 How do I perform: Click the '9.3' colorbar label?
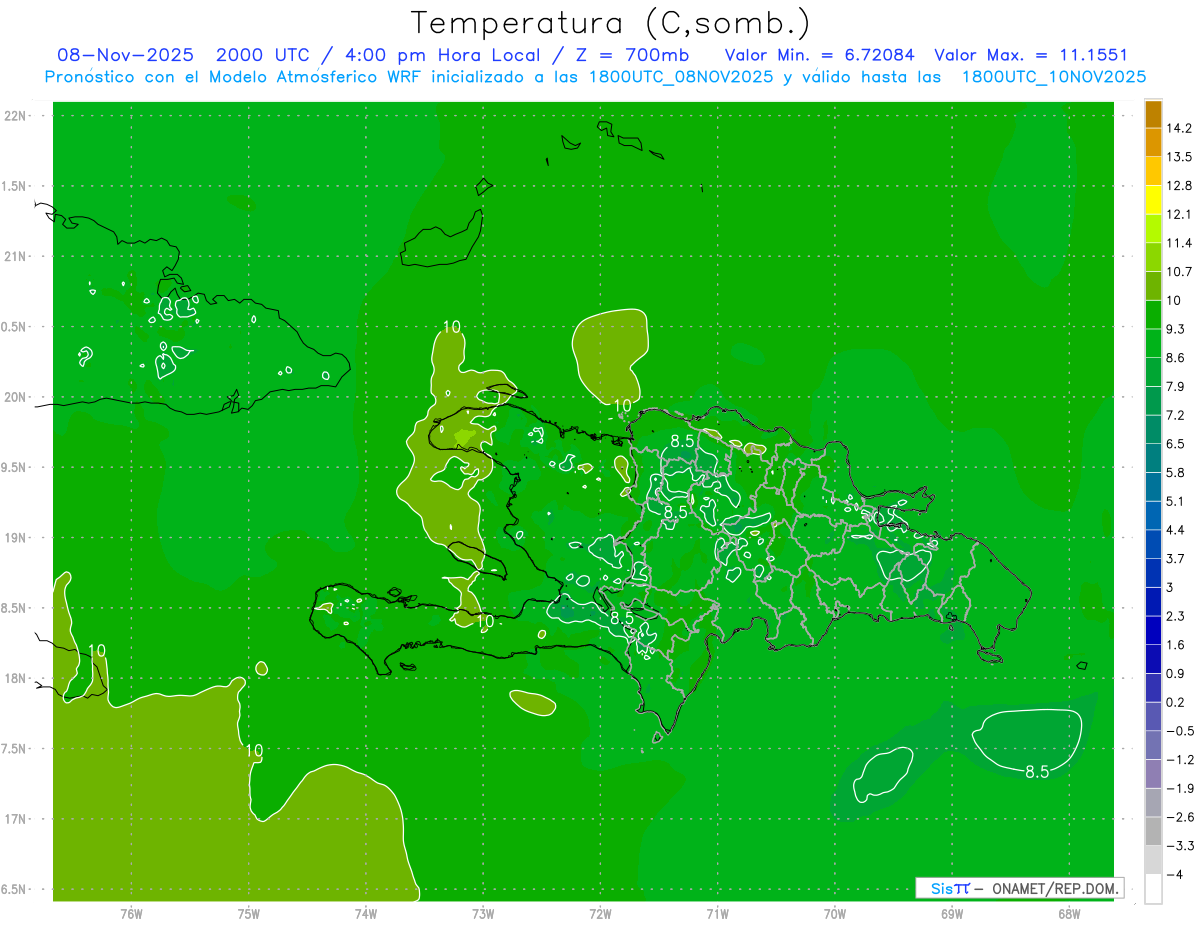(x=1176, y=329)
